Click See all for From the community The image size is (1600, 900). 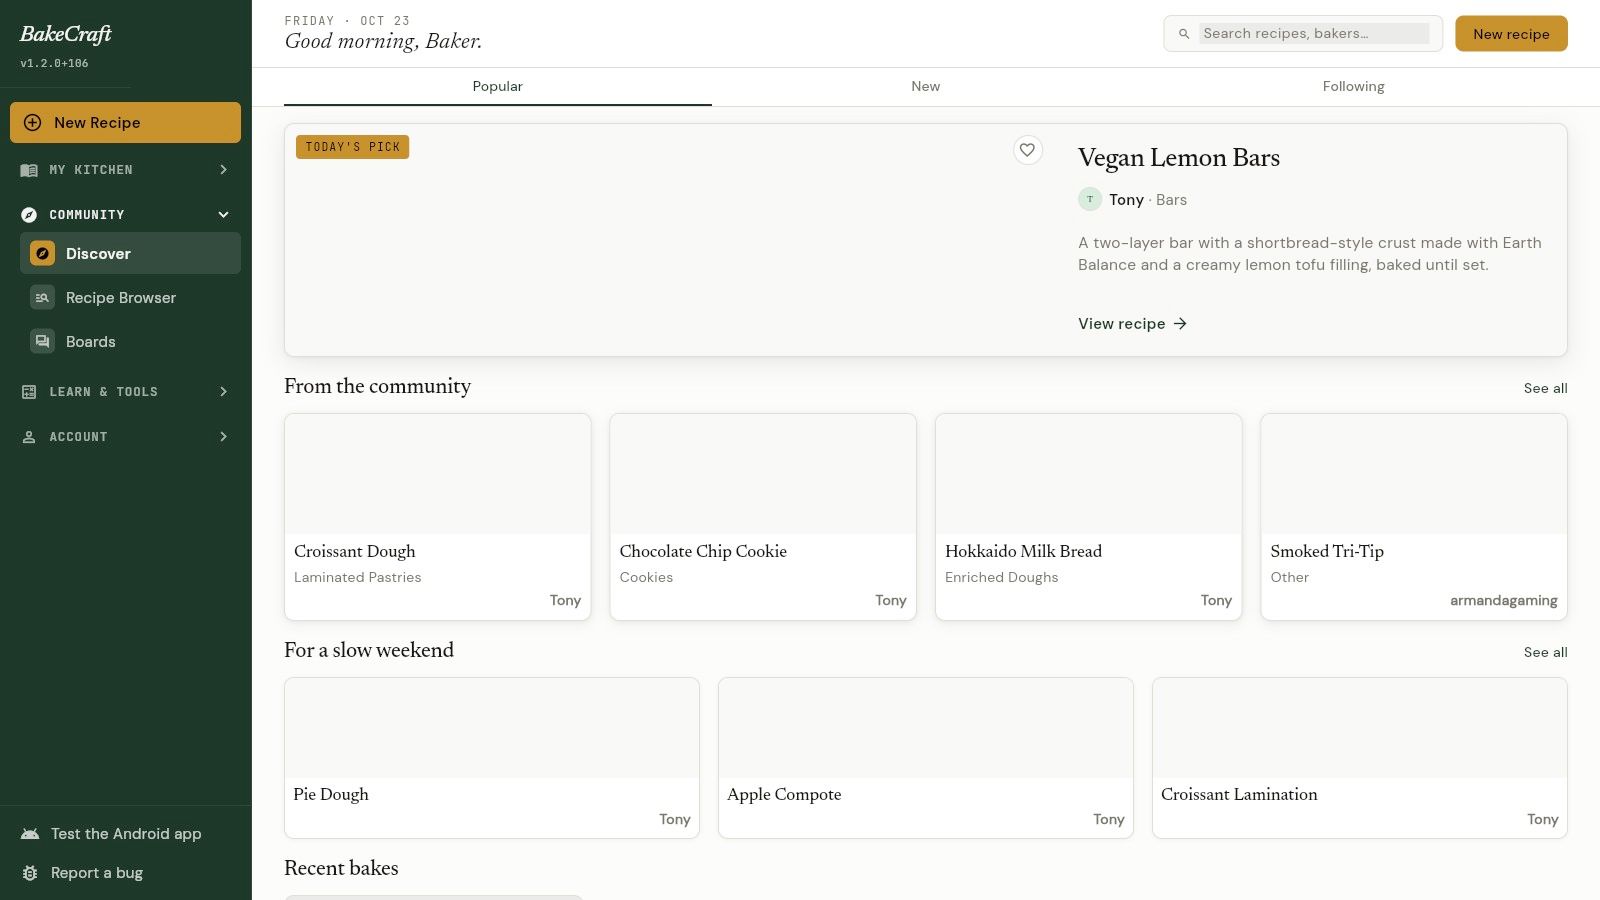1545,388
